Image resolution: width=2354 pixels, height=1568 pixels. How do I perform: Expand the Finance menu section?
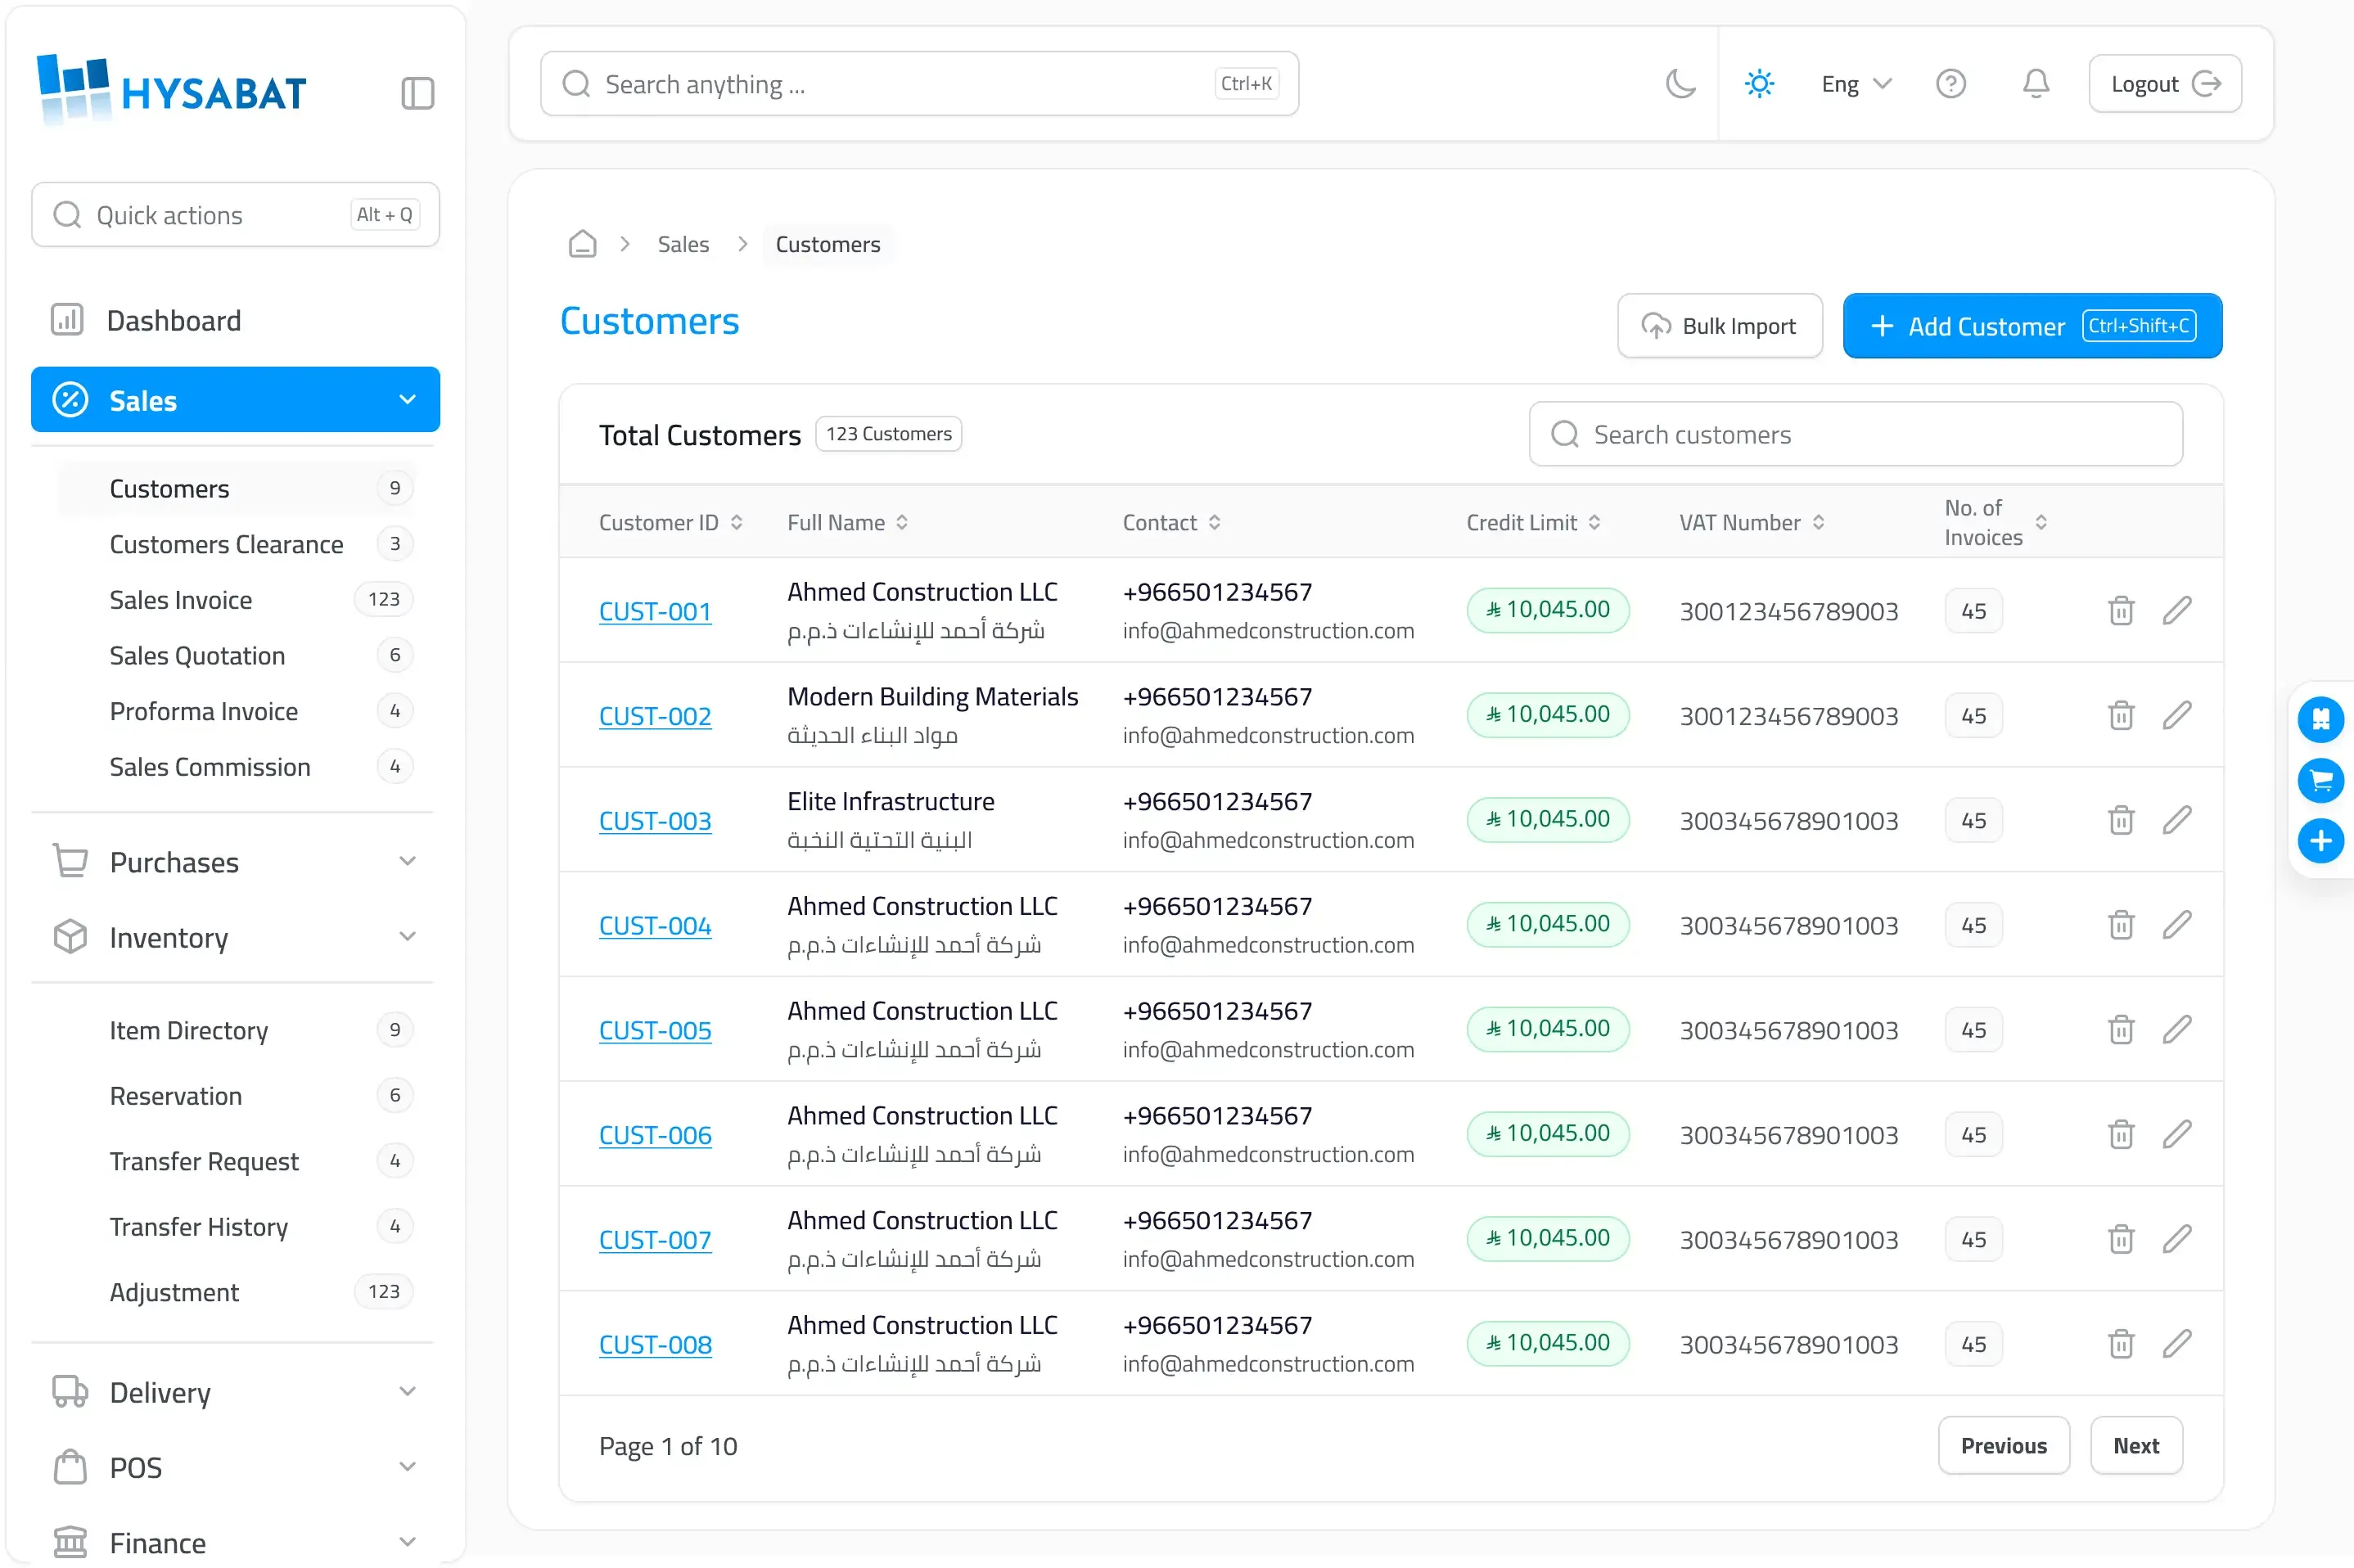(235, 1543)
